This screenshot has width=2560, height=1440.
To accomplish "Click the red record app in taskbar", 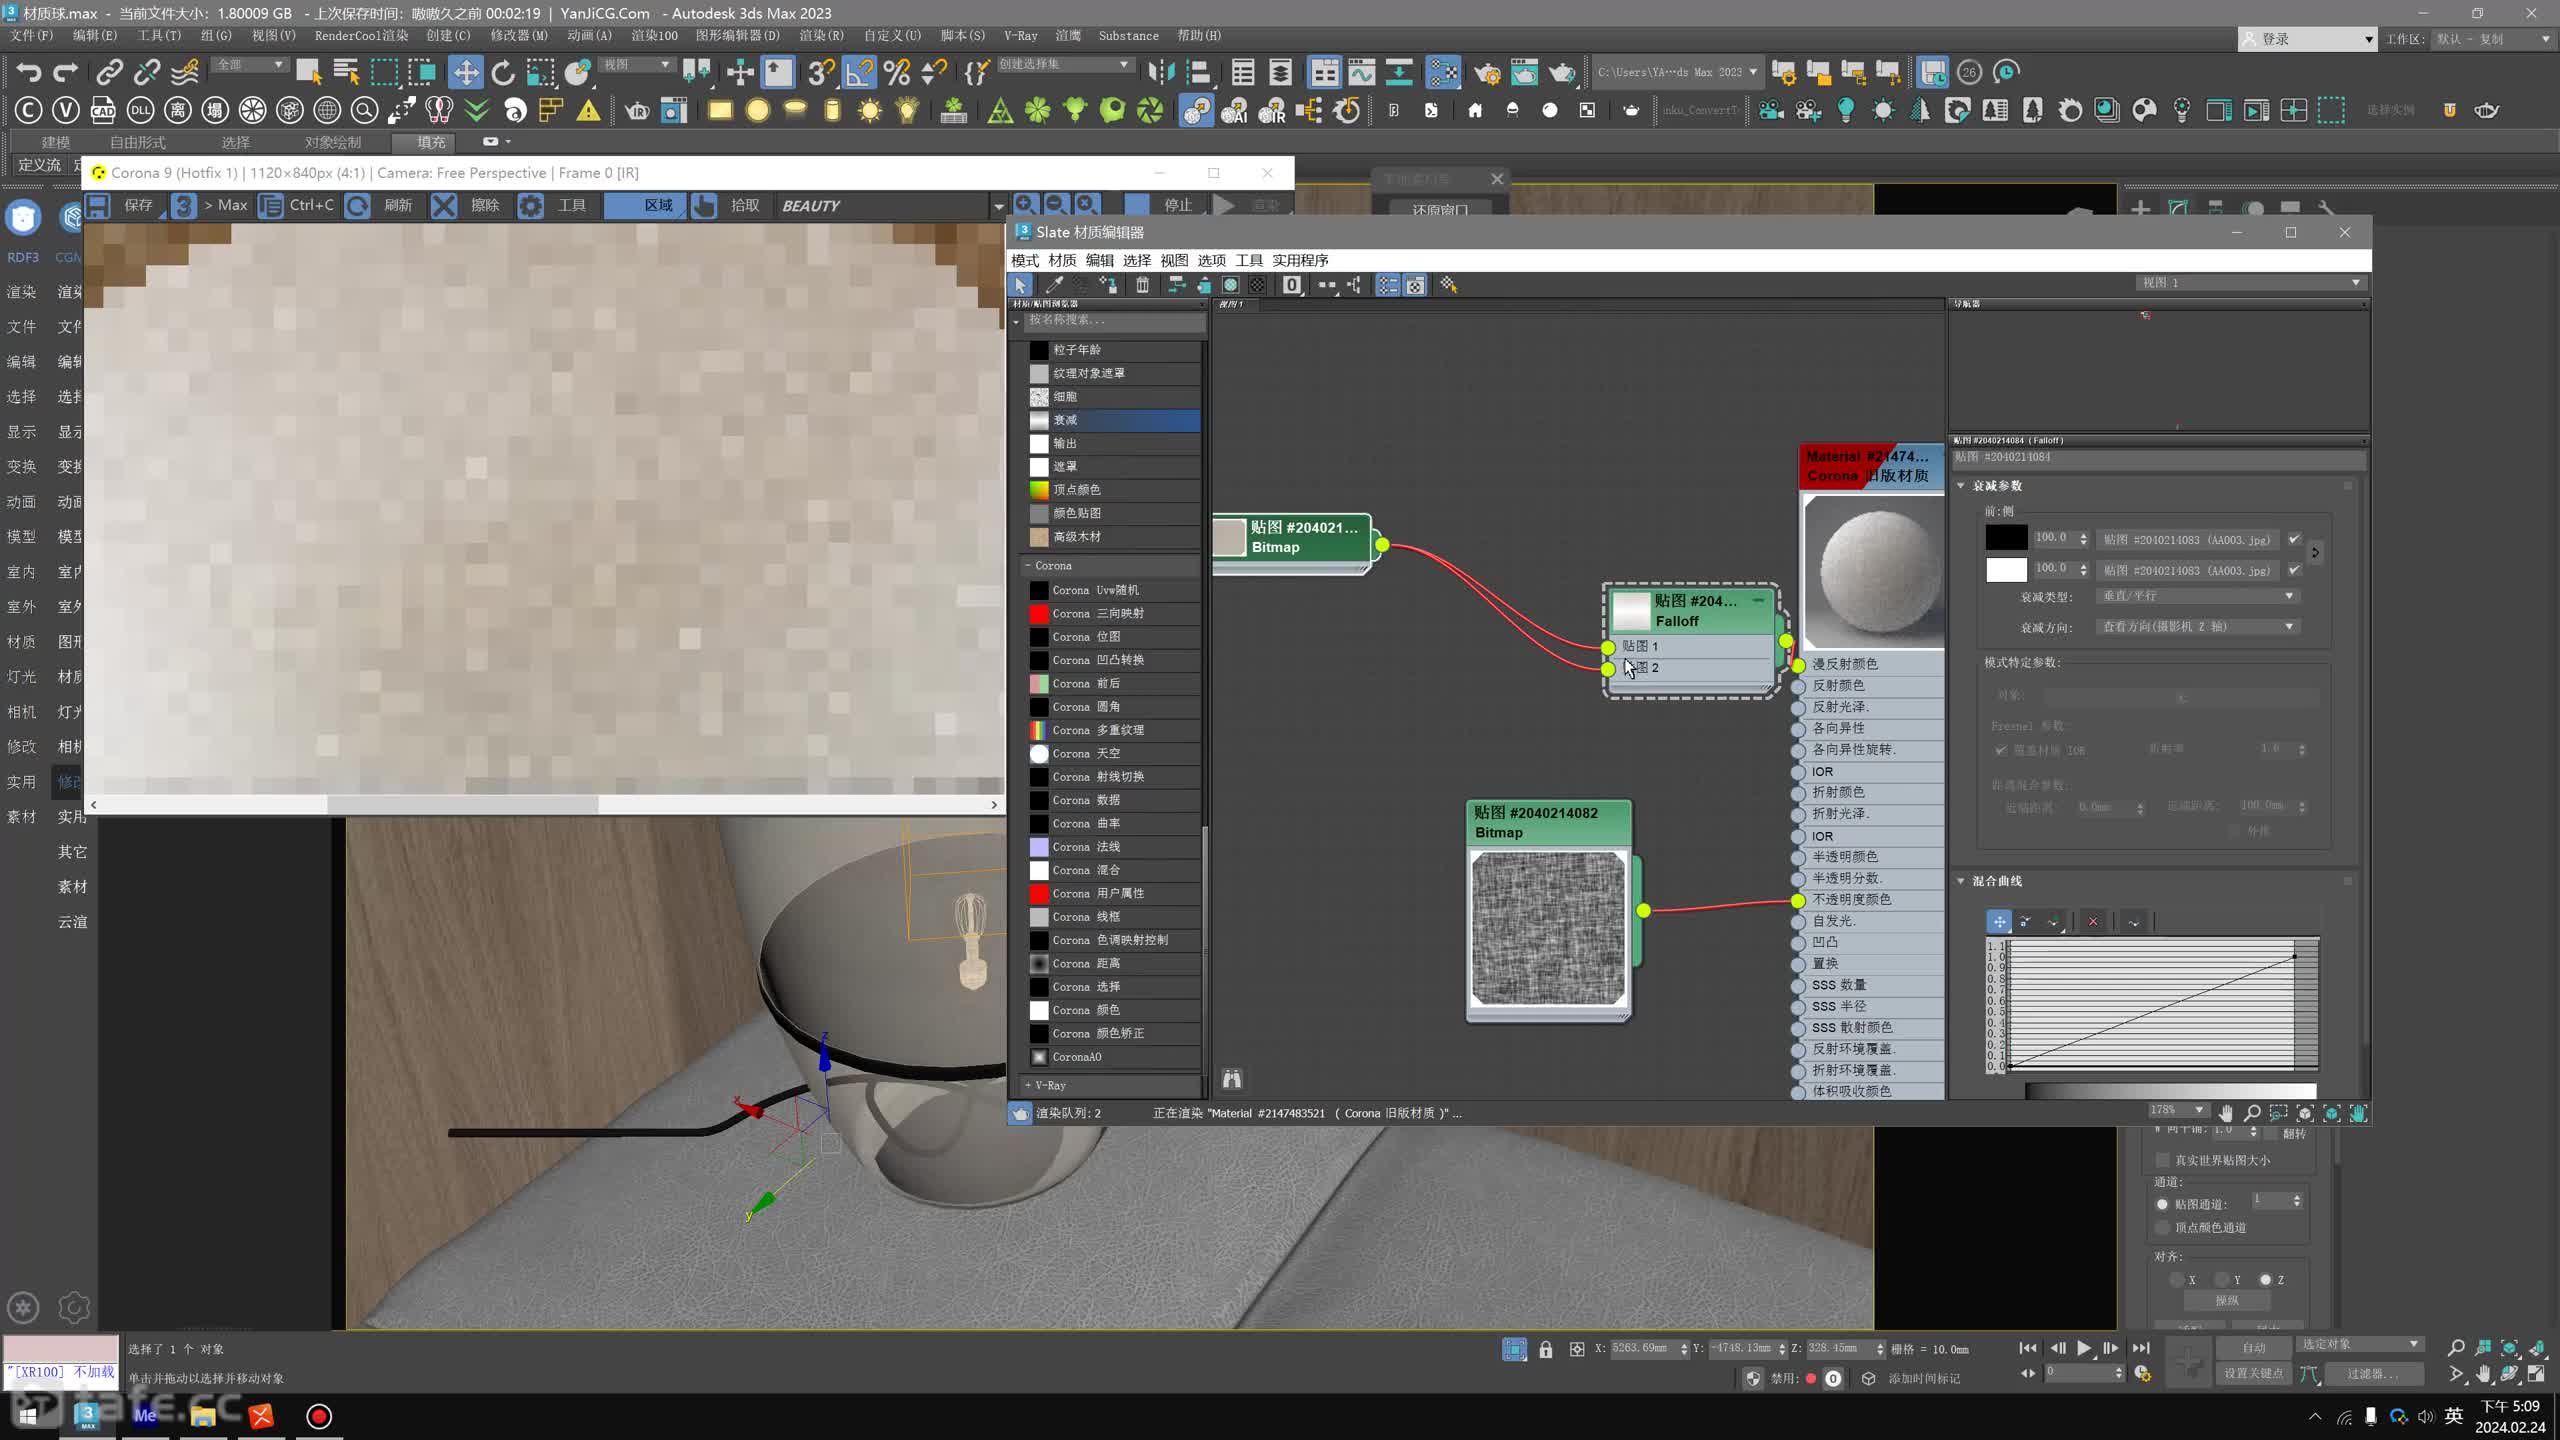I will point(318,1415).
